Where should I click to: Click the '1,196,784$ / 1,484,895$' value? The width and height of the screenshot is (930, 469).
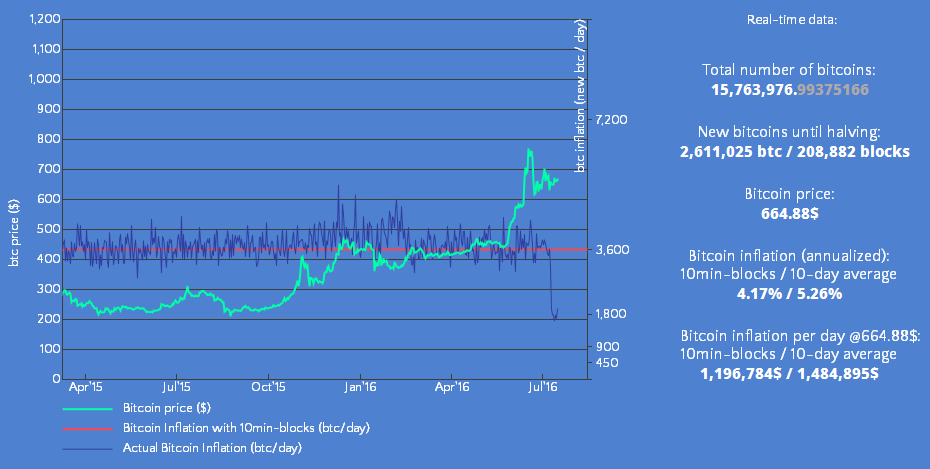[x=789, y=374]
